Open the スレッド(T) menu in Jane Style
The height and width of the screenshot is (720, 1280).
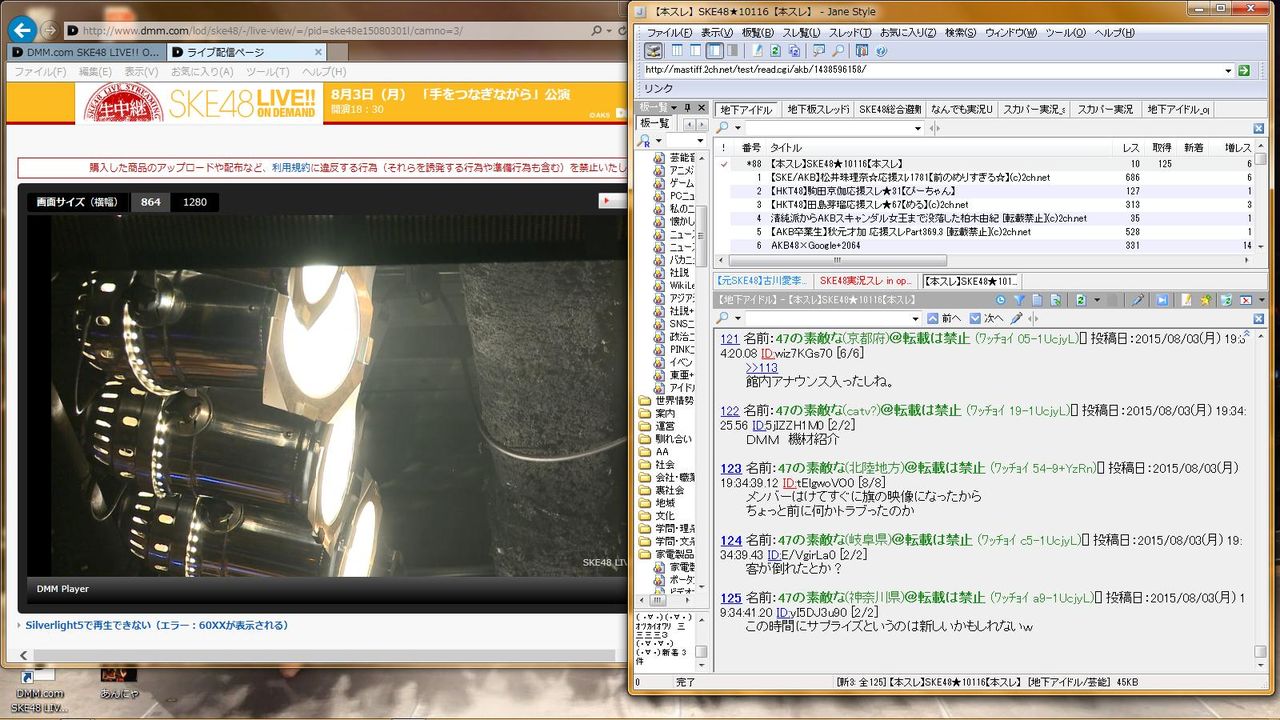[849, 33]
